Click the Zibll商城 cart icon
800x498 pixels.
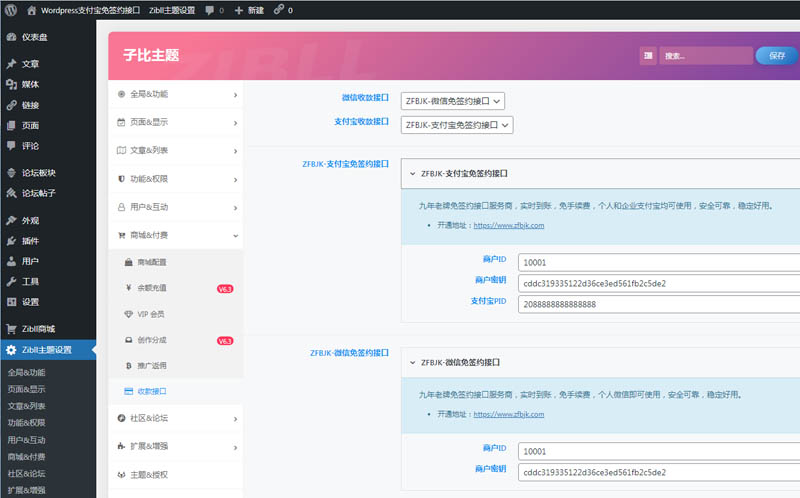pos(11,329)
